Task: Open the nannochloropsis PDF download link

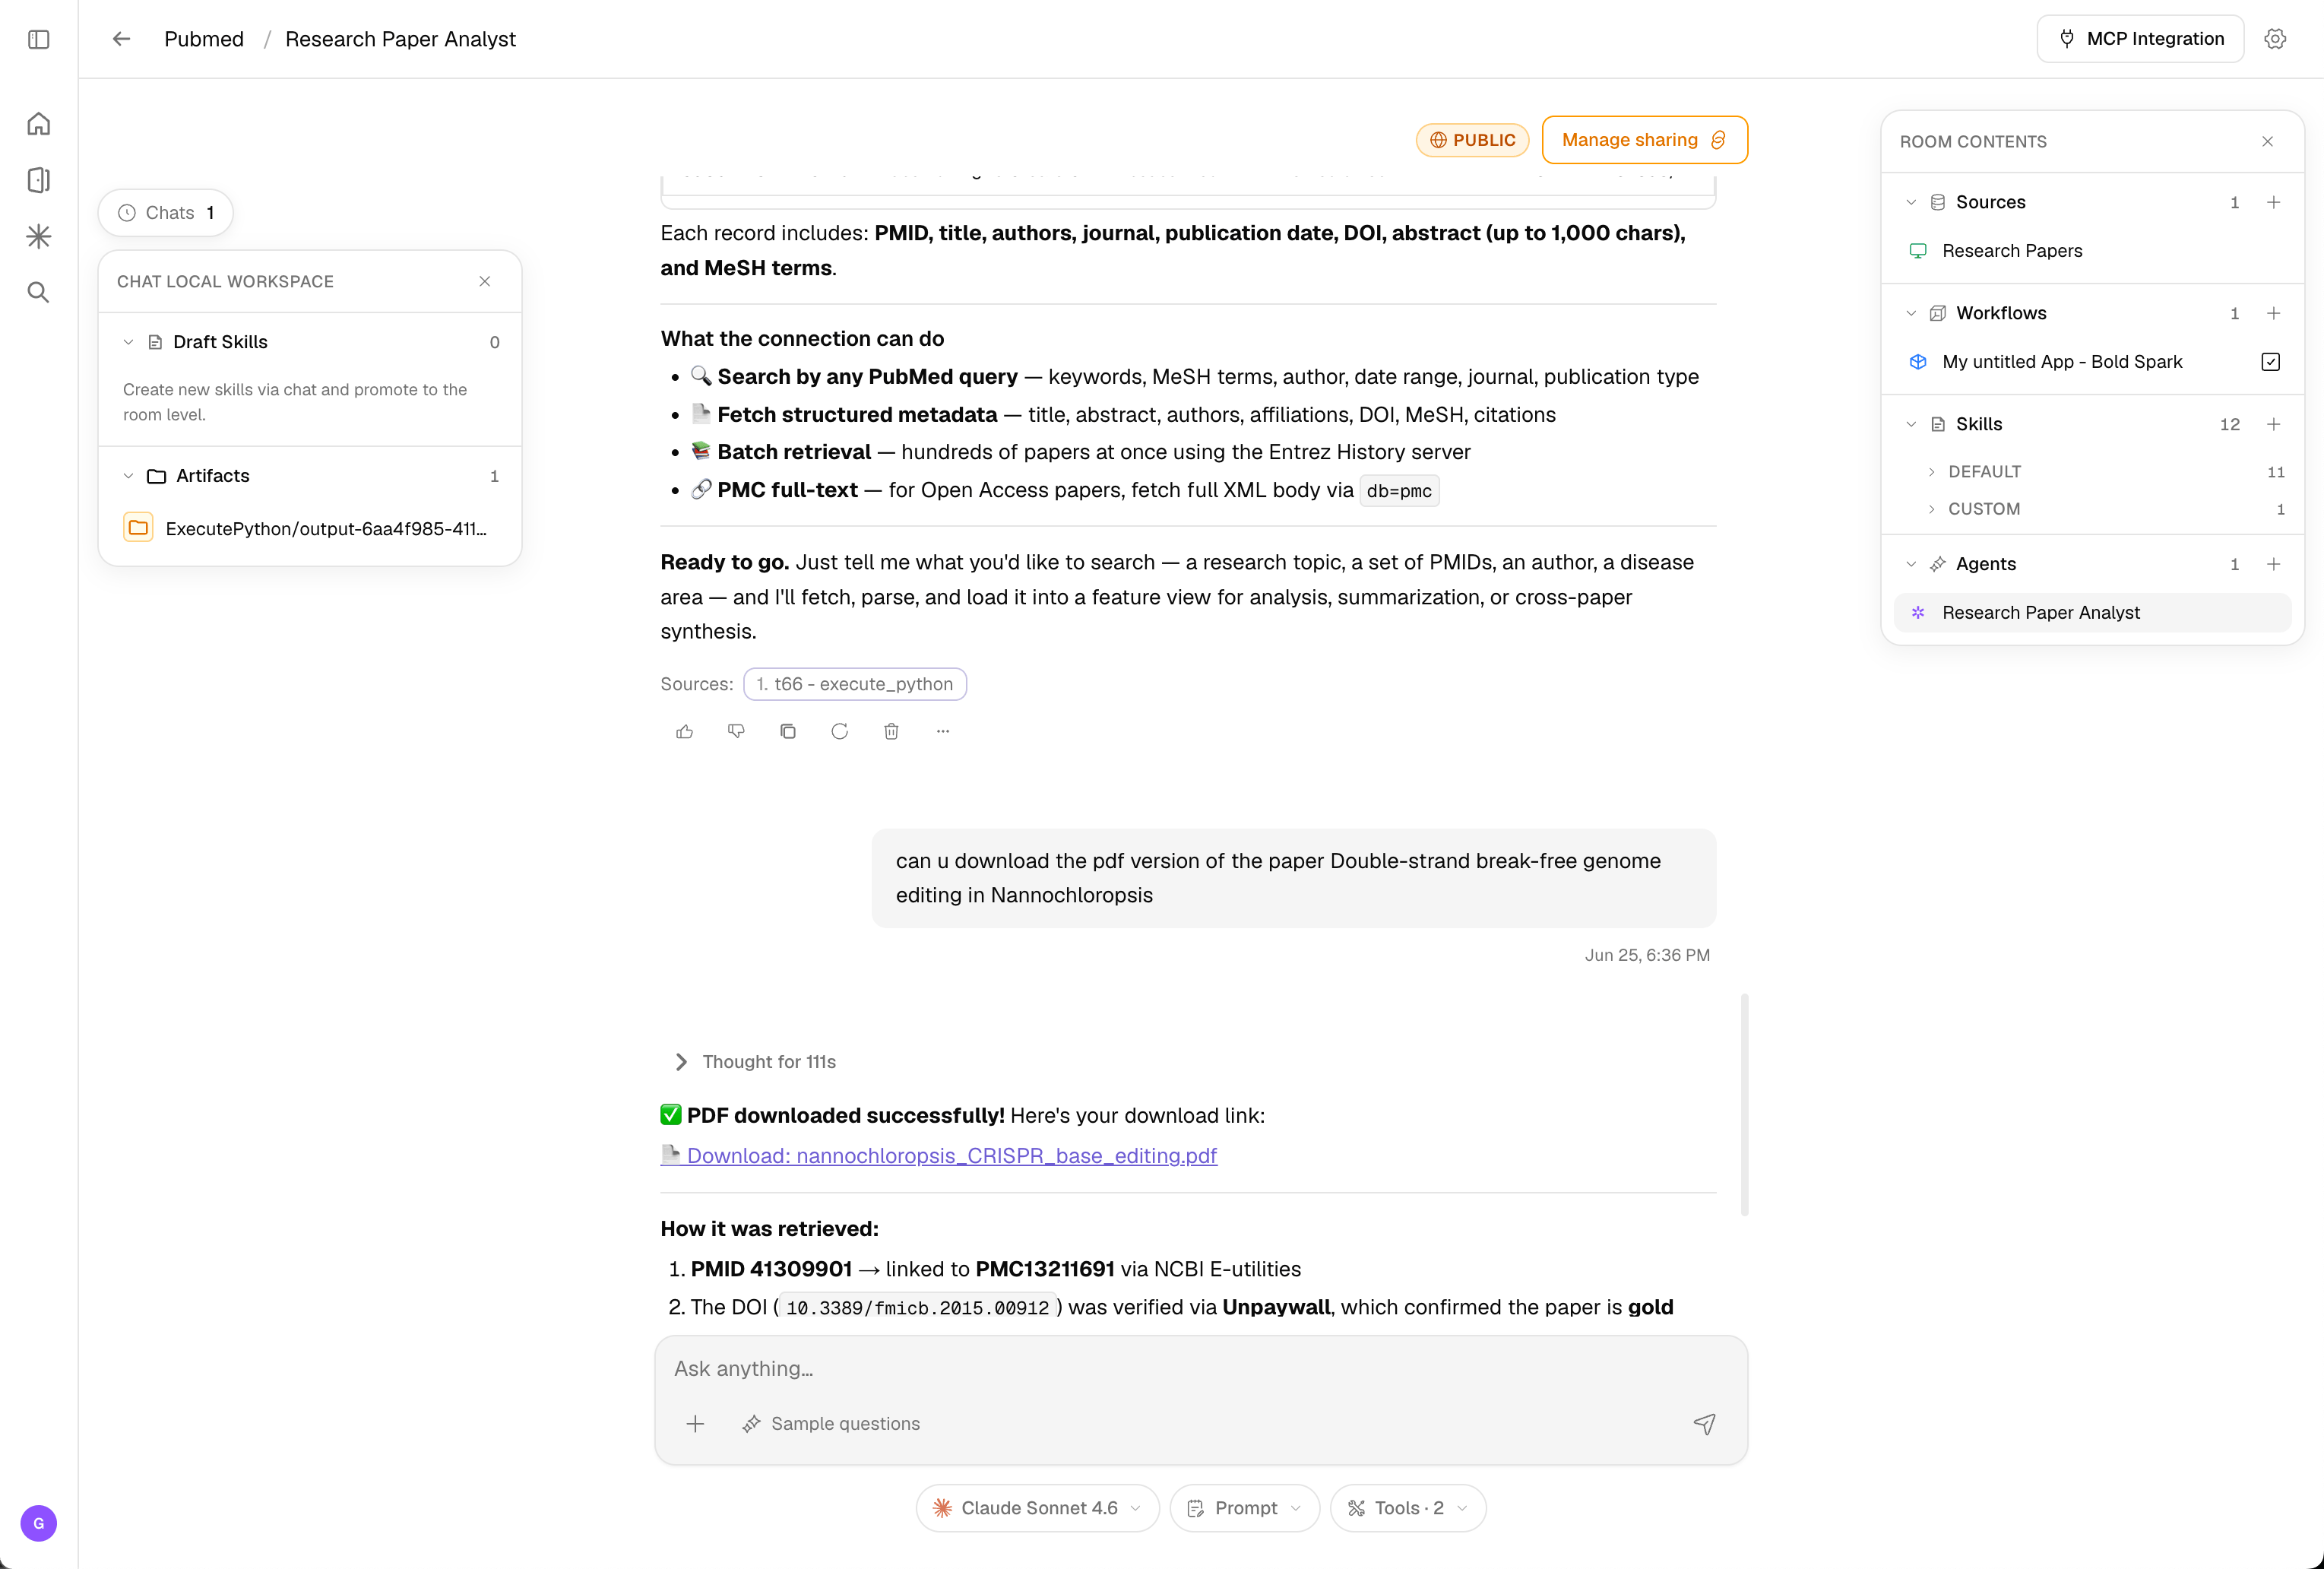Action: coord(939,1155)
